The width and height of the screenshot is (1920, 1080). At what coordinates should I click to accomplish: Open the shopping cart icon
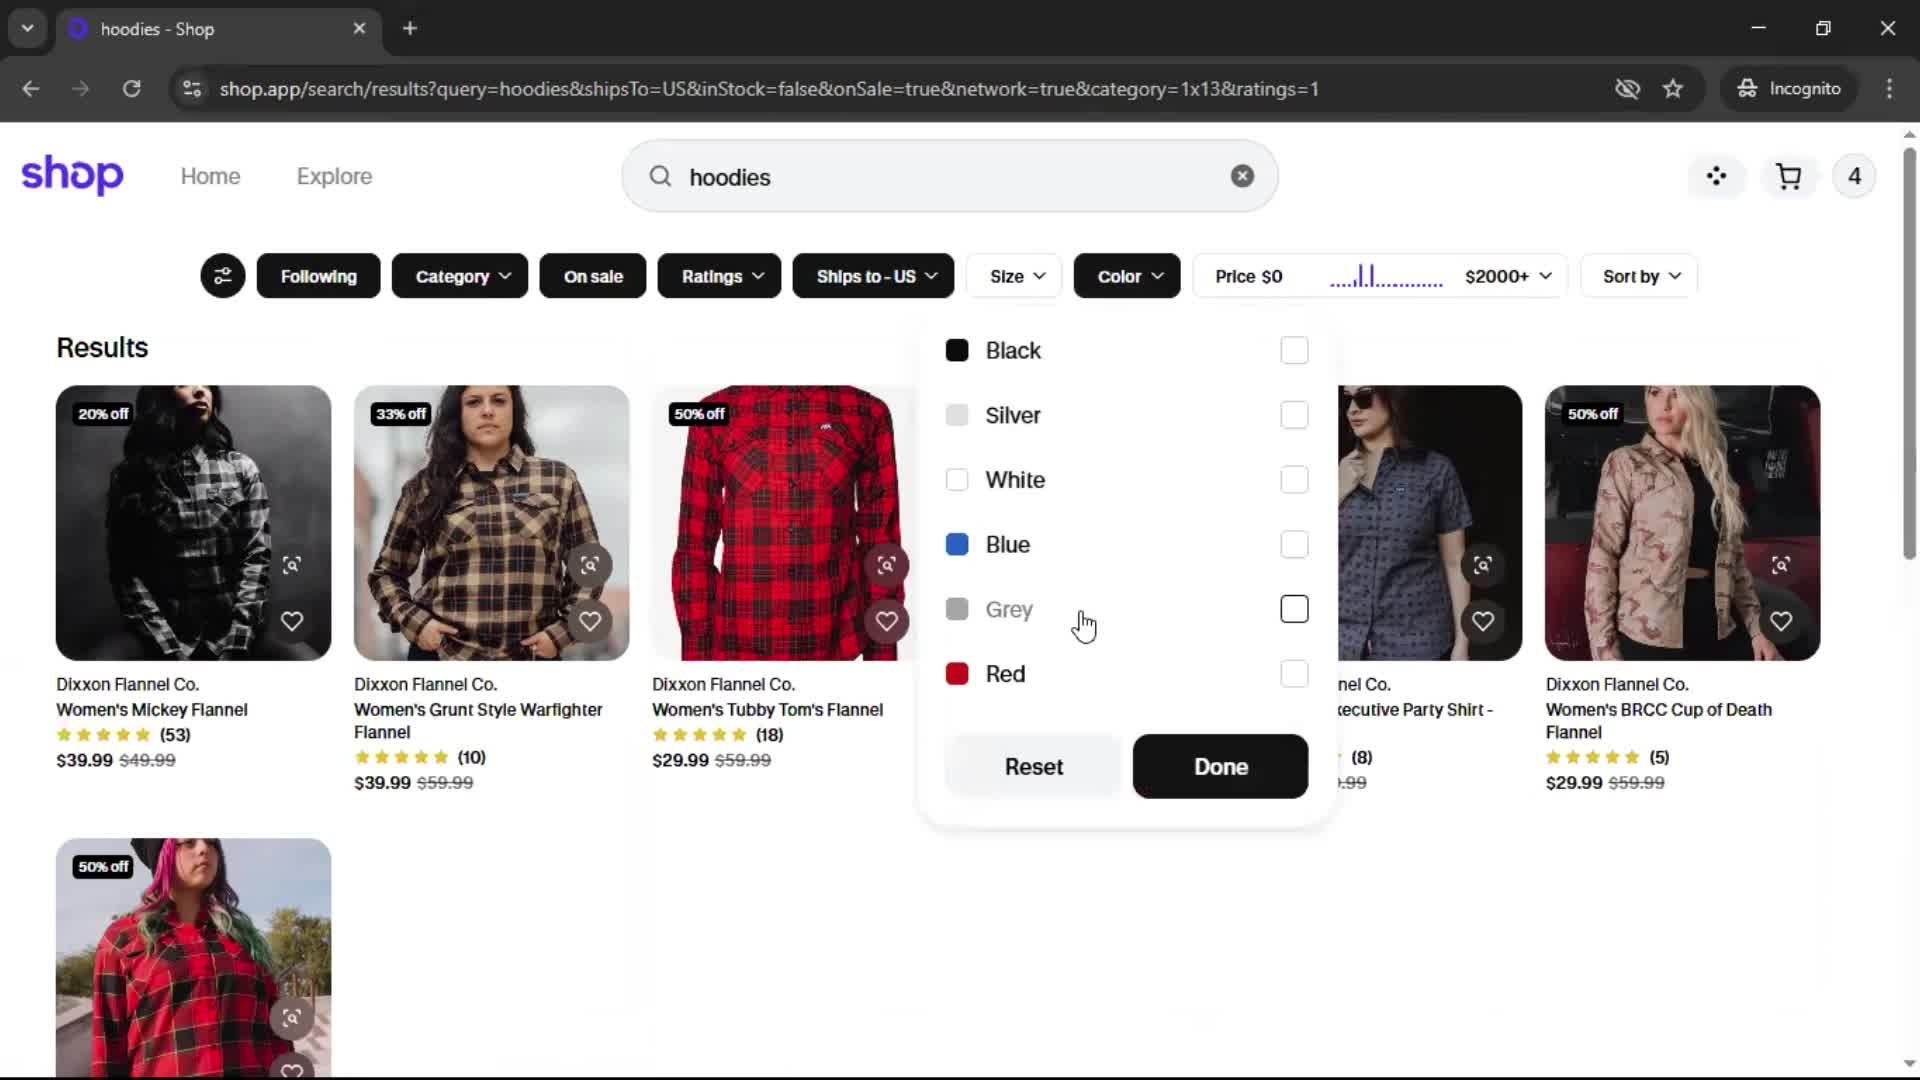tap(1788, 177)
